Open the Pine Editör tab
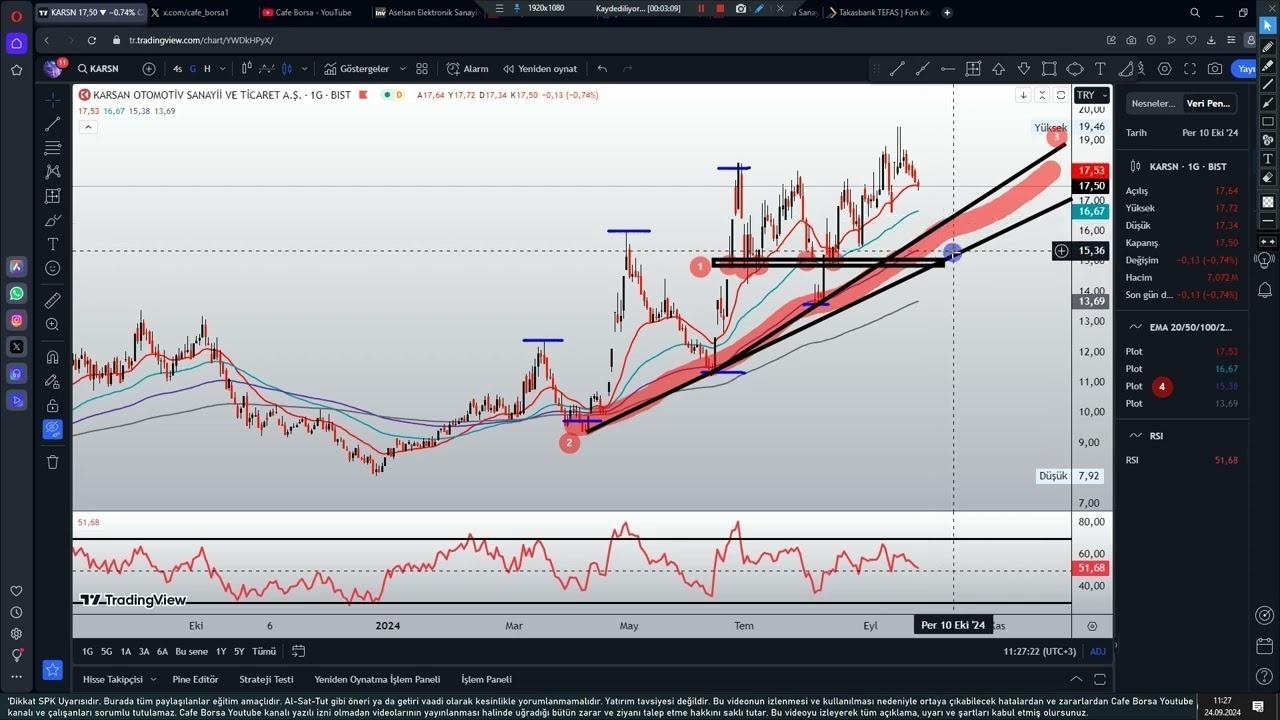 pyautogui.click(x=195, y=679)
